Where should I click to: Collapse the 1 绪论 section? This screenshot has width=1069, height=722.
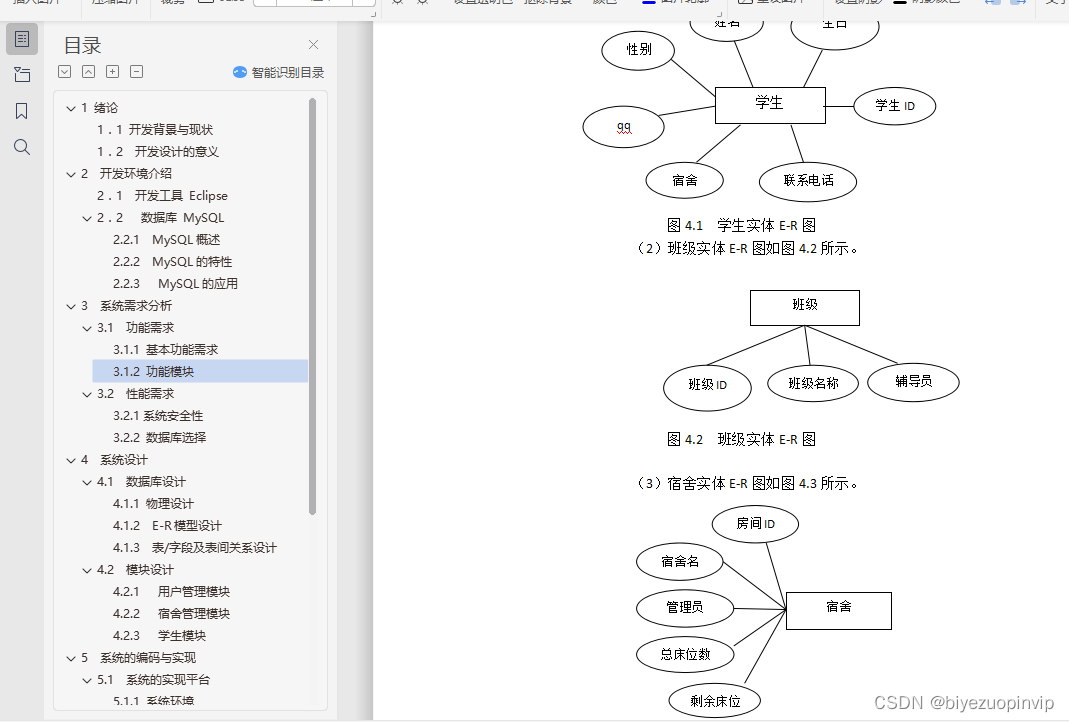click(70, 107)
